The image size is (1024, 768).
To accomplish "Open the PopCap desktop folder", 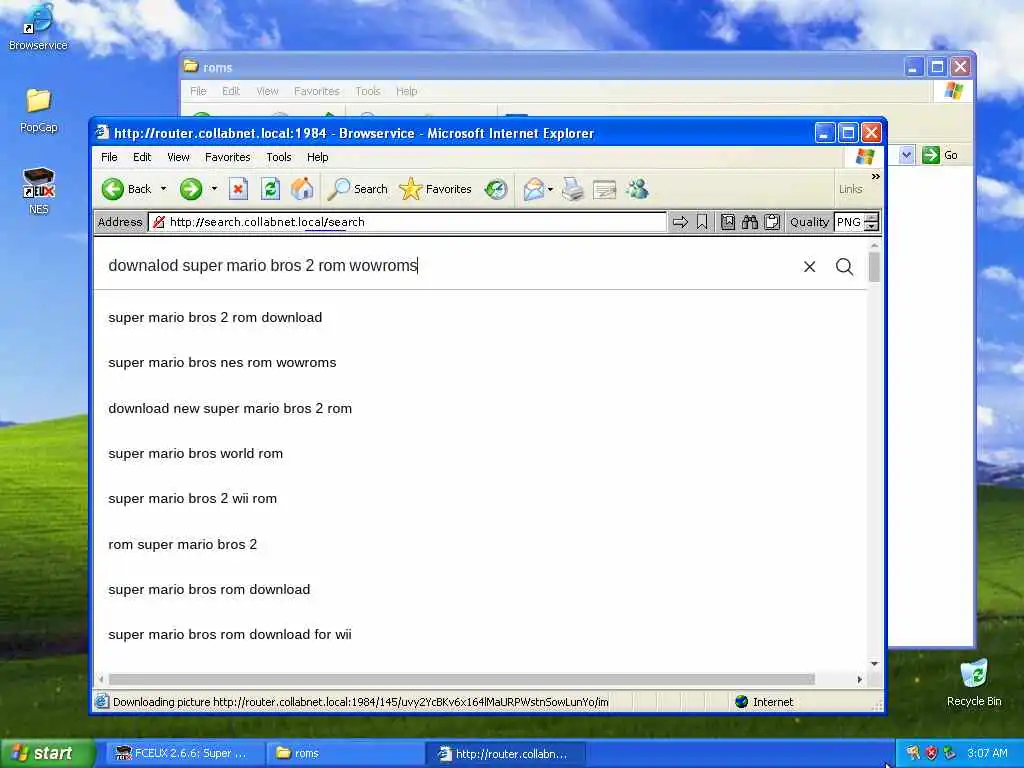I will 39,110.
